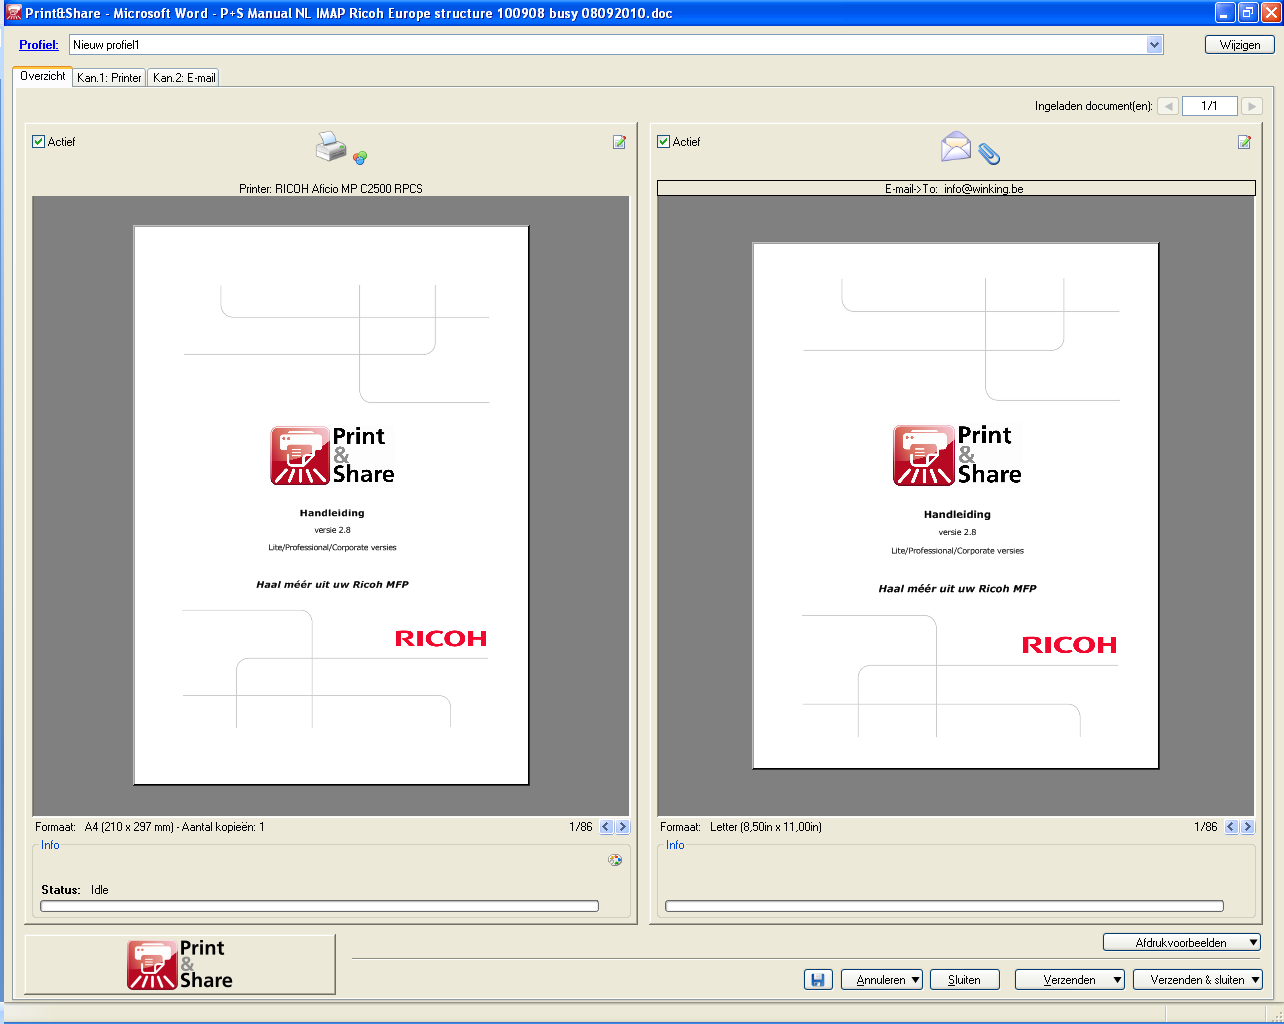Screen dimensions: 1284x1024
Task: Go to previous page in printer preview
Action: click(606, 827)
